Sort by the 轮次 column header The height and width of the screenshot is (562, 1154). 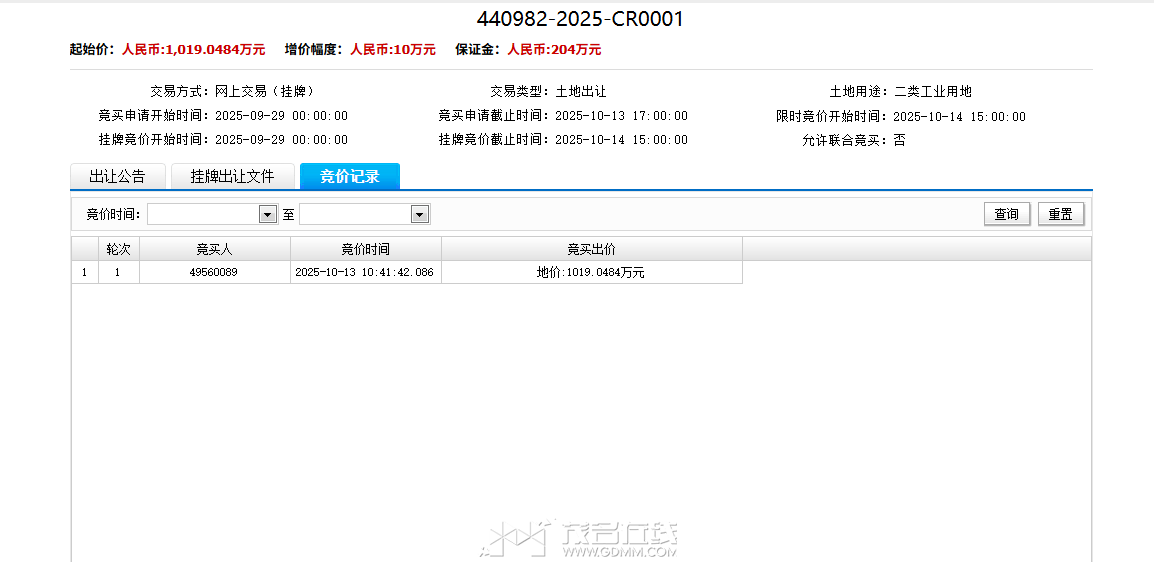tap(118, 249)
